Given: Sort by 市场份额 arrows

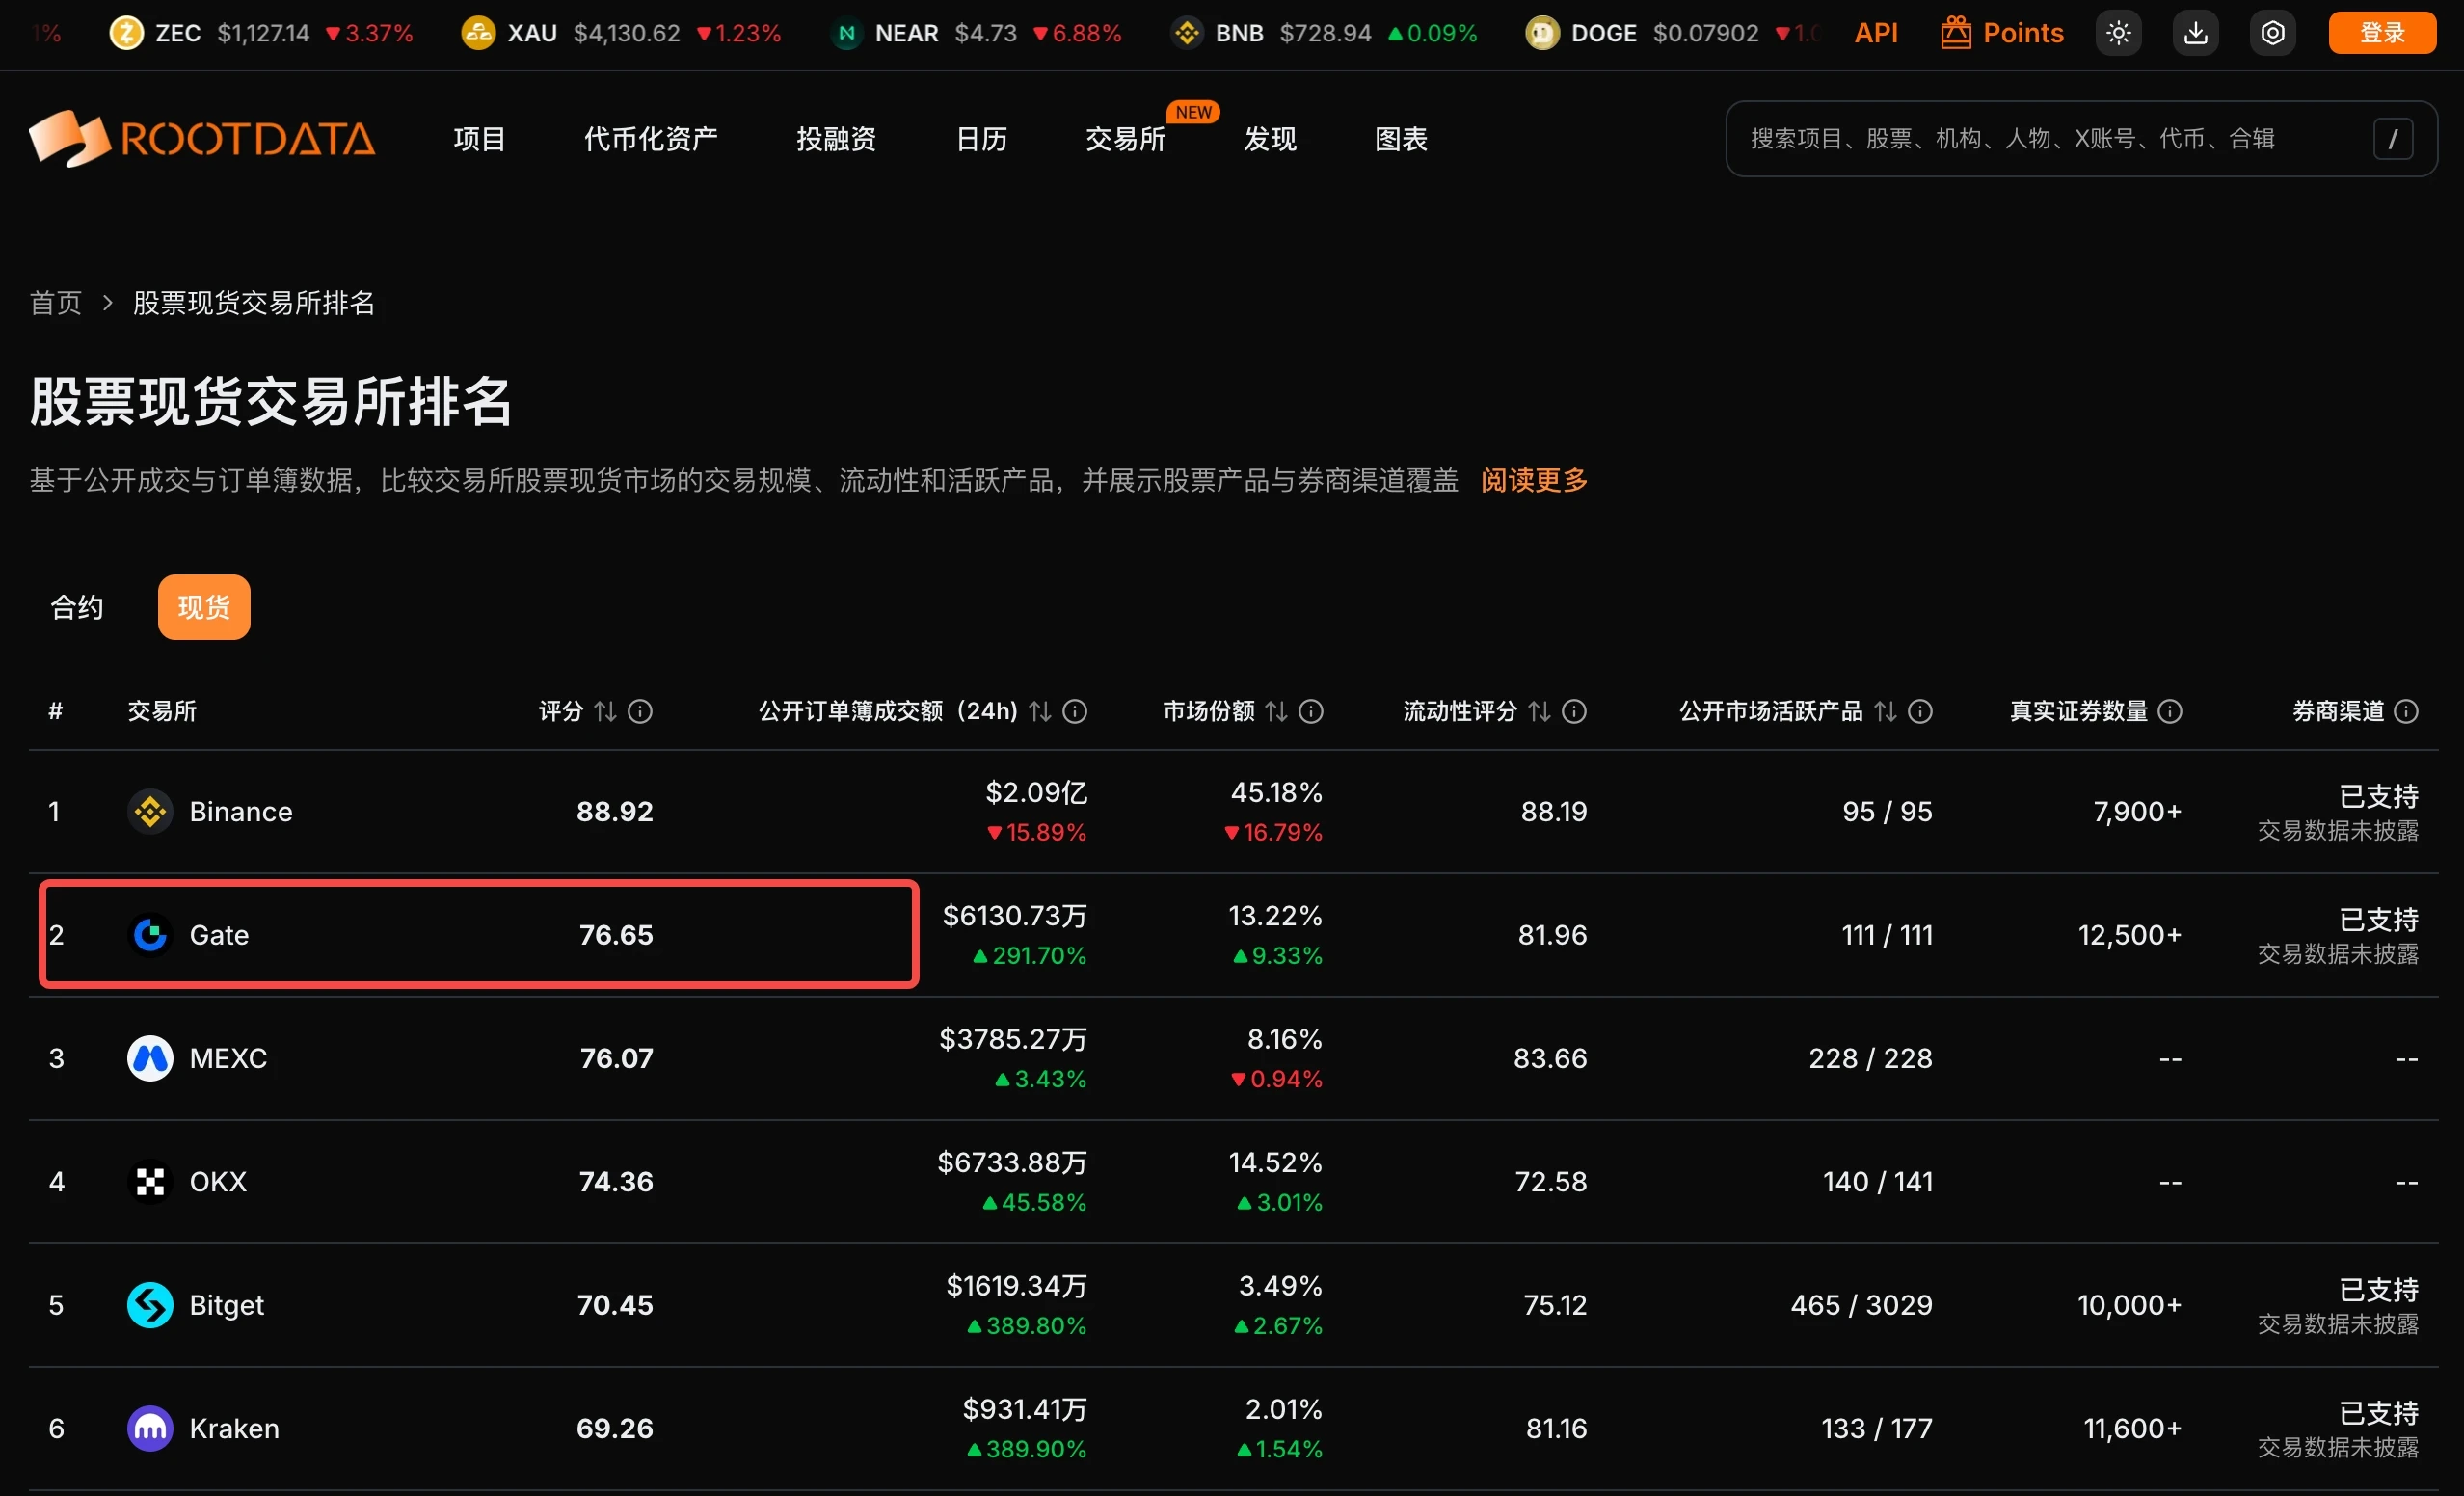Looking at the screenshot, I should (x=1276, y=711).
